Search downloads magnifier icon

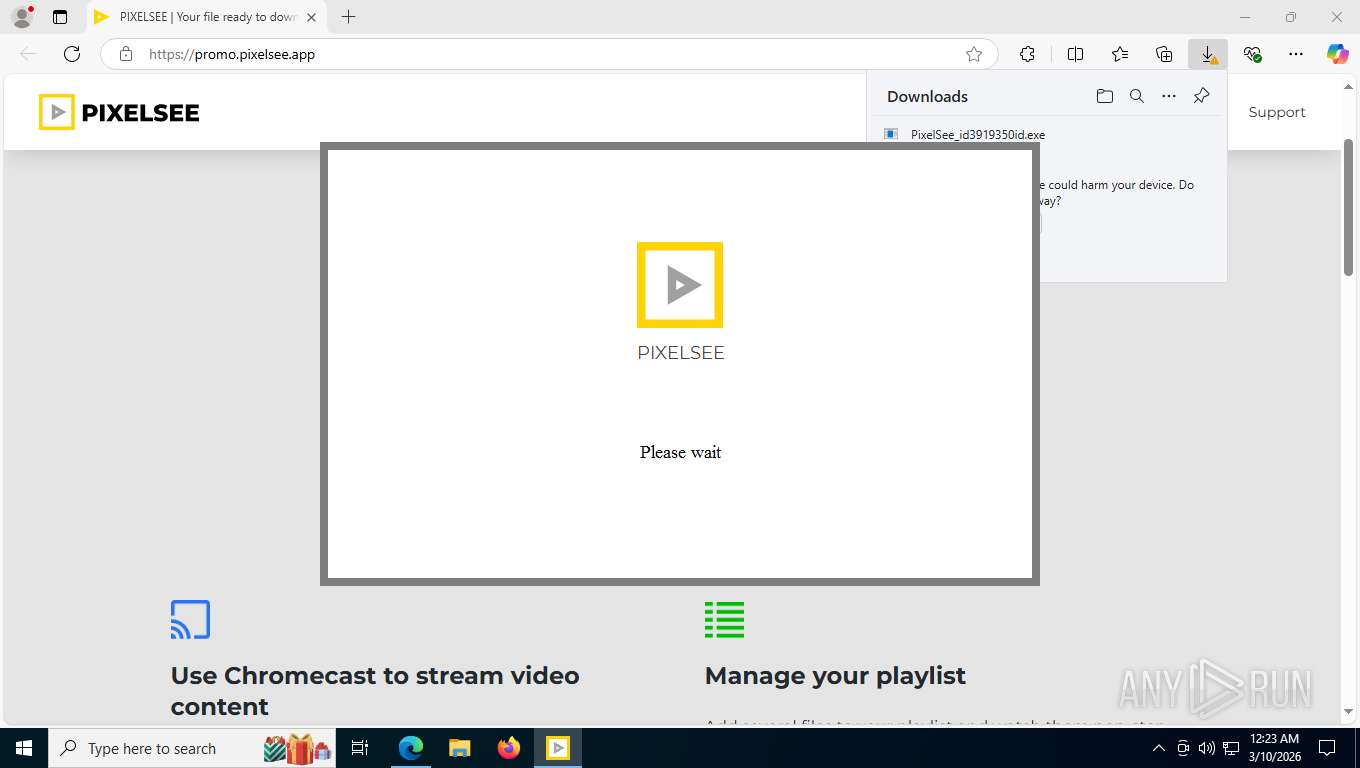(x=1136, y=96)
